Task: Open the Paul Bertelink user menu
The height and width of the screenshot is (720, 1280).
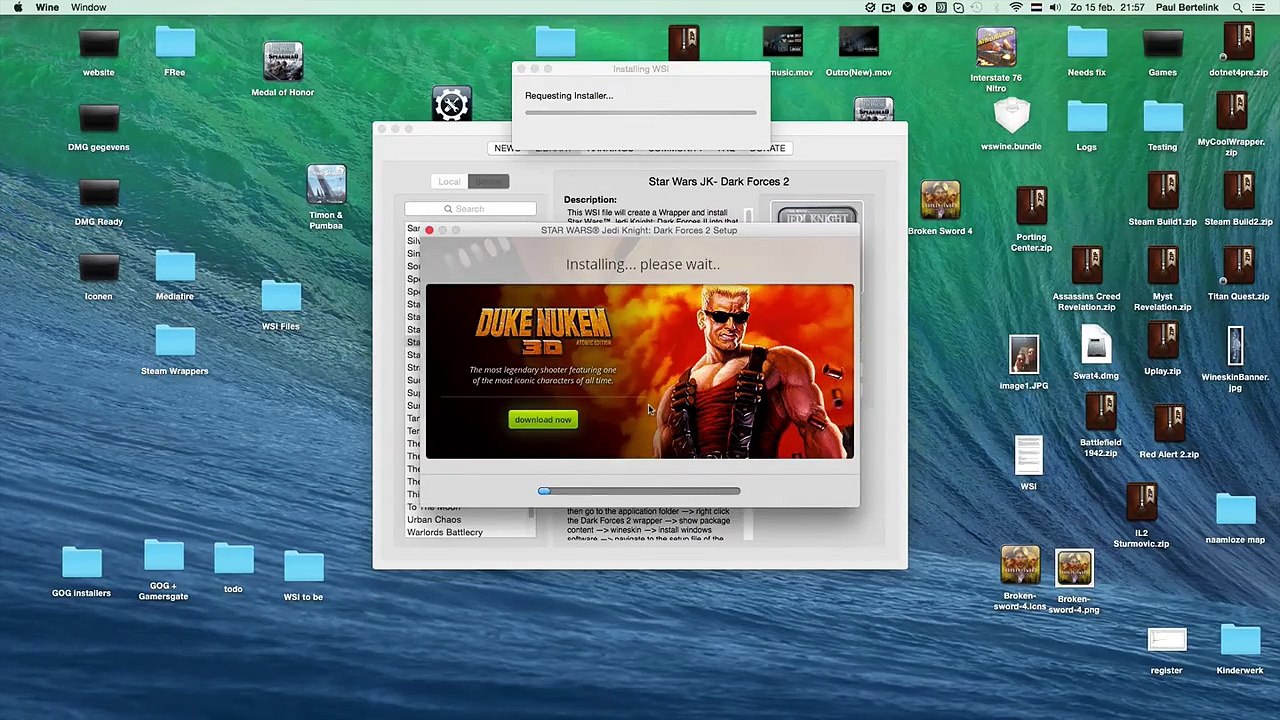Action: point(1186,8)
